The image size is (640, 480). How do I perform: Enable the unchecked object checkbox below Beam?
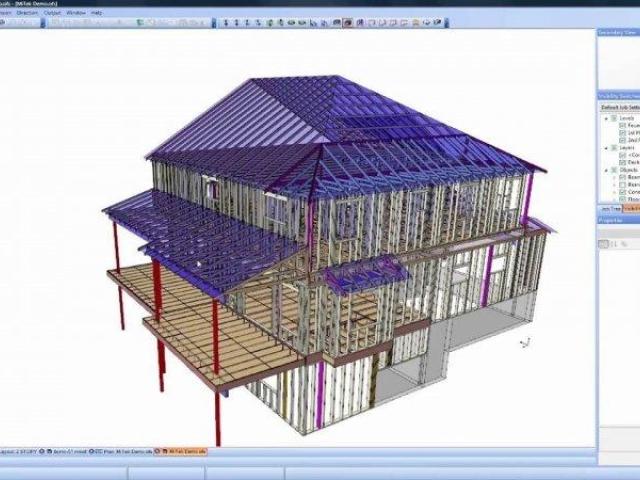pos(622,184)
